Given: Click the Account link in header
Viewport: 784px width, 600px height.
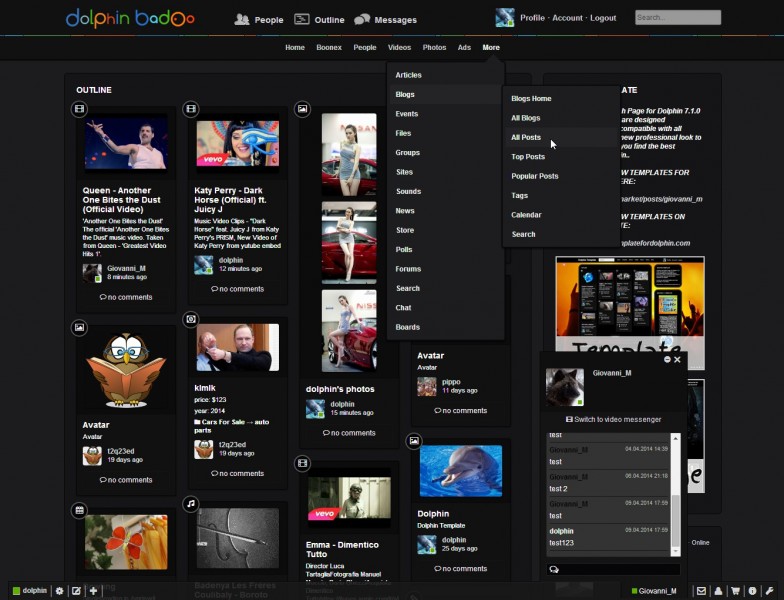Looking at the screenshot, I should (568, 18).
